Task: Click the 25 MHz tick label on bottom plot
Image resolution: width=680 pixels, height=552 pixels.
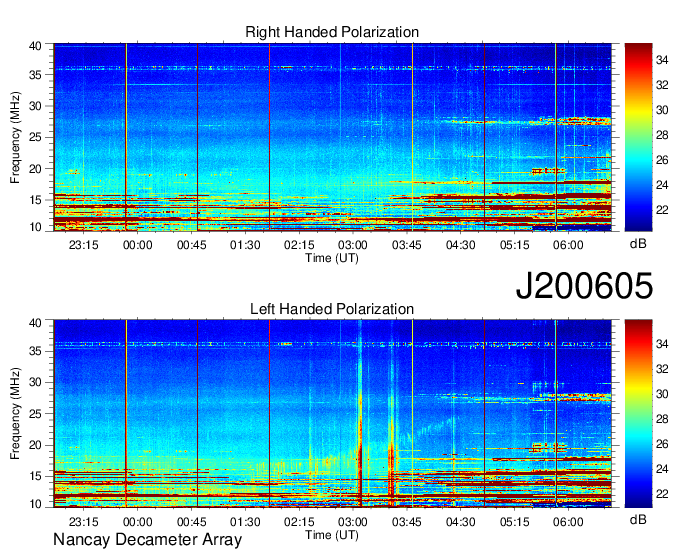Action: (35, 414)
